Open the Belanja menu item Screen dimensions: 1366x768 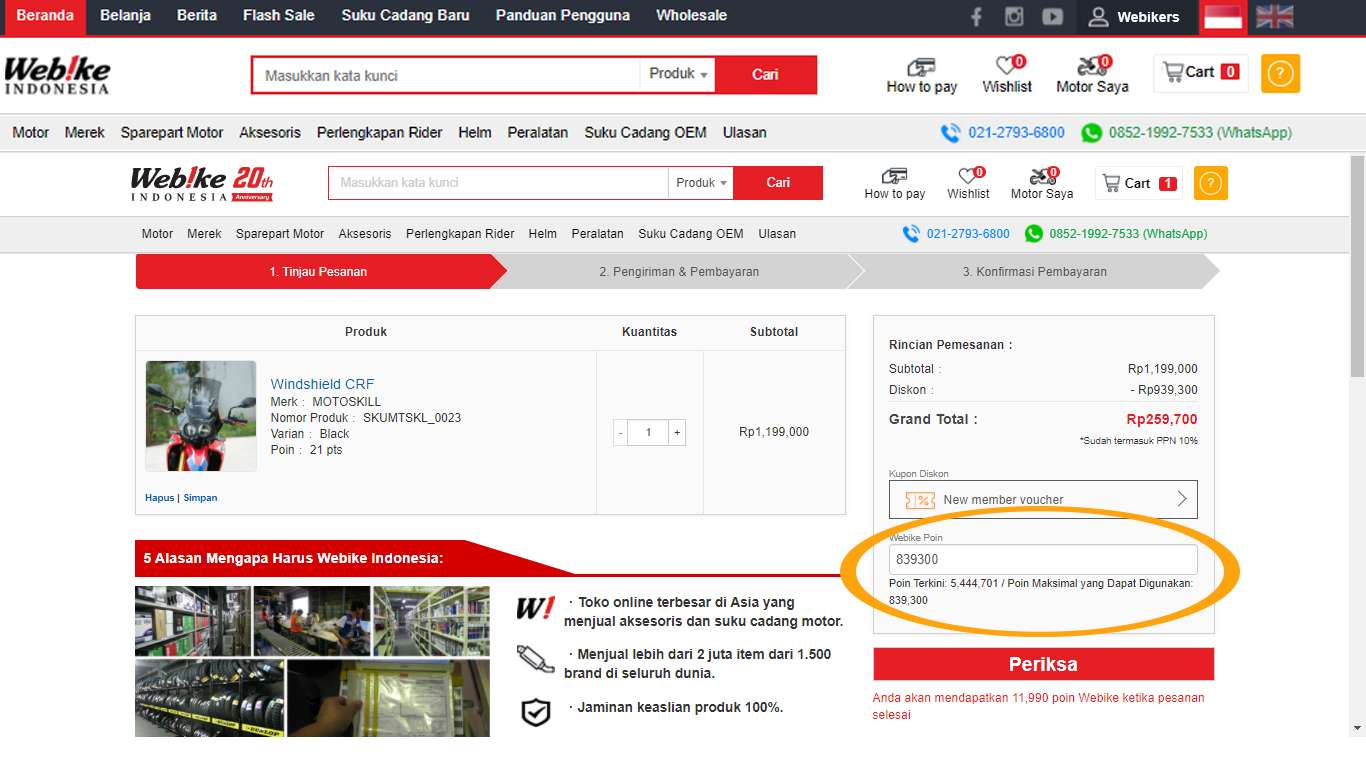coord(125,16)
